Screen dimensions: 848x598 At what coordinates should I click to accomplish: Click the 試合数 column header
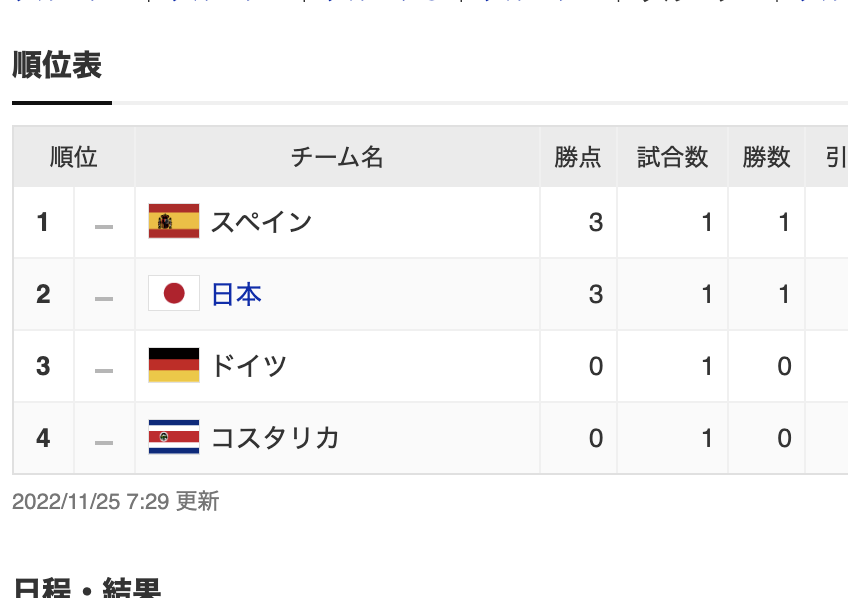(672, 157)
